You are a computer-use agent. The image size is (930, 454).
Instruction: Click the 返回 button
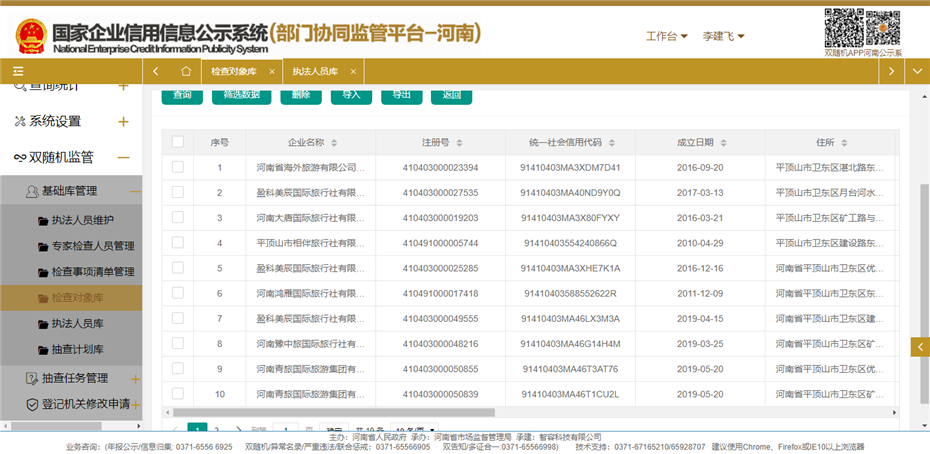click(451, 97)
